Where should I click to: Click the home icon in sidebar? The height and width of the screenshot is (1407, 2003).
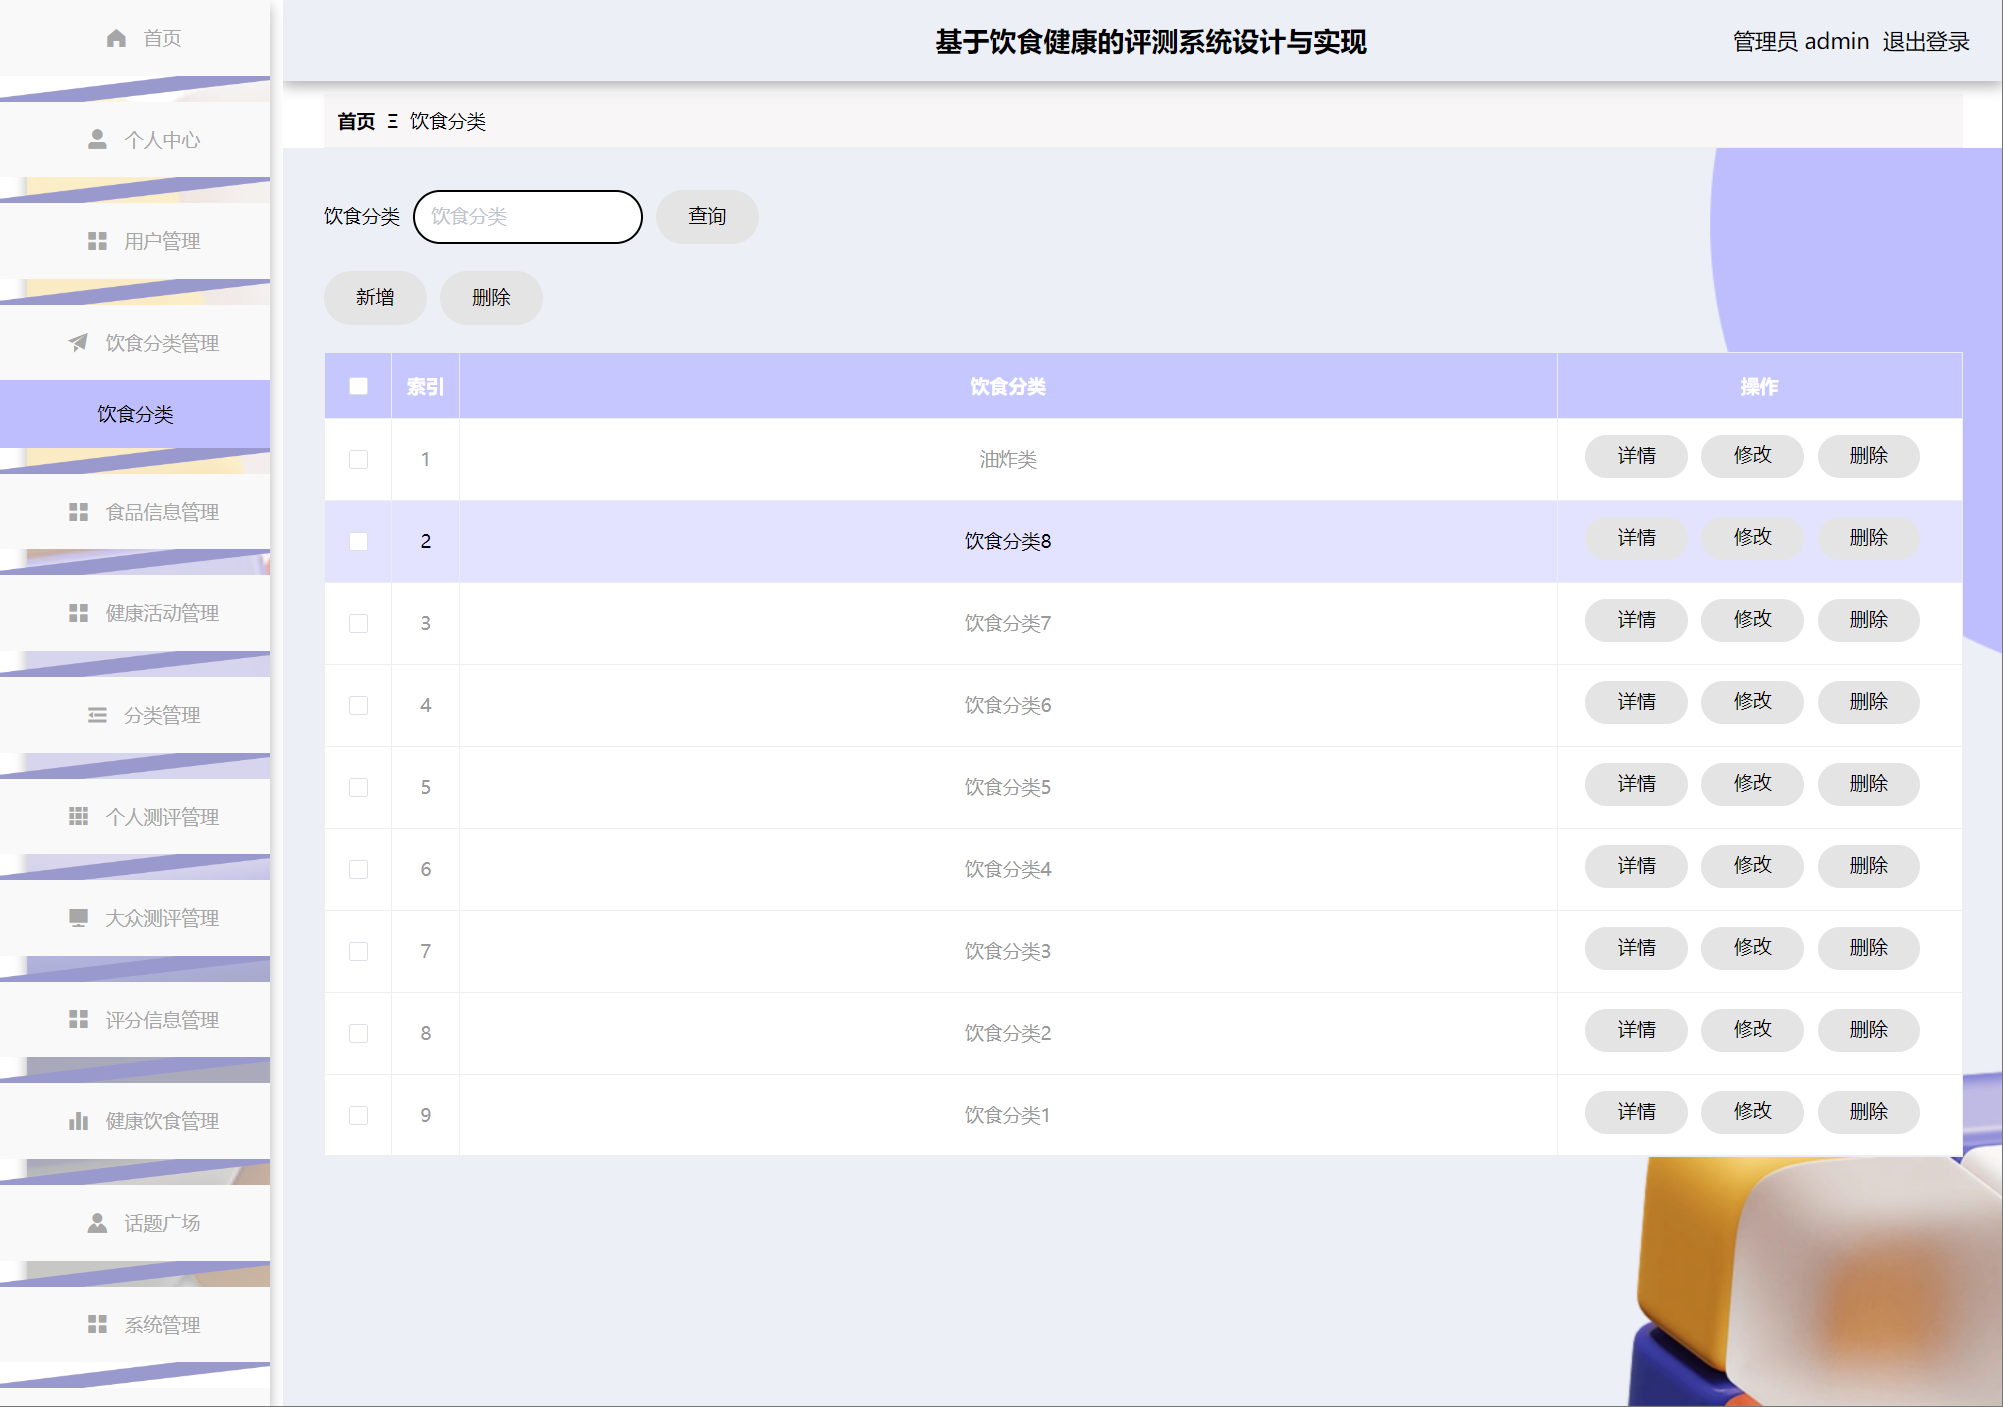point(116,38)
